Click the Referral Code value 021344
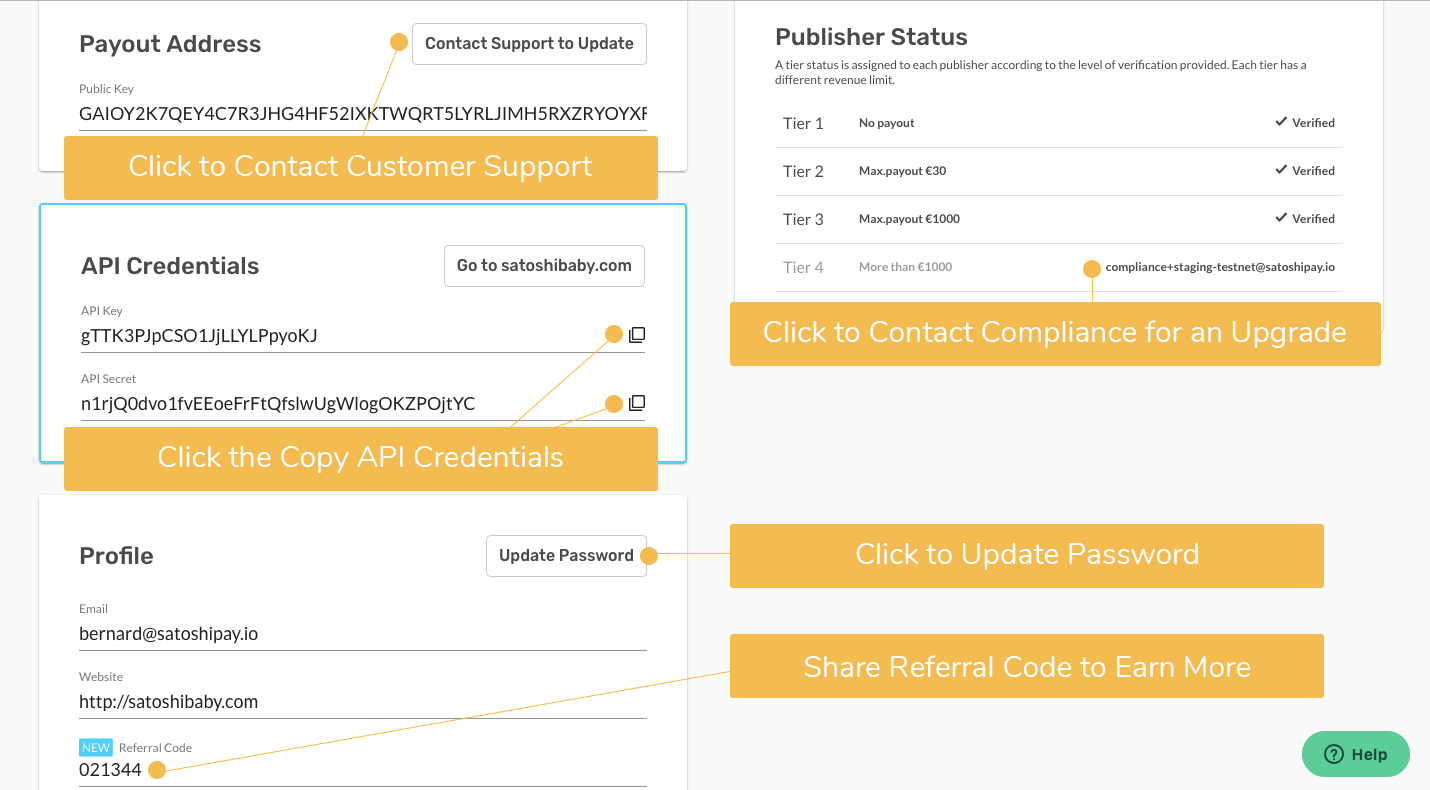 110,770
